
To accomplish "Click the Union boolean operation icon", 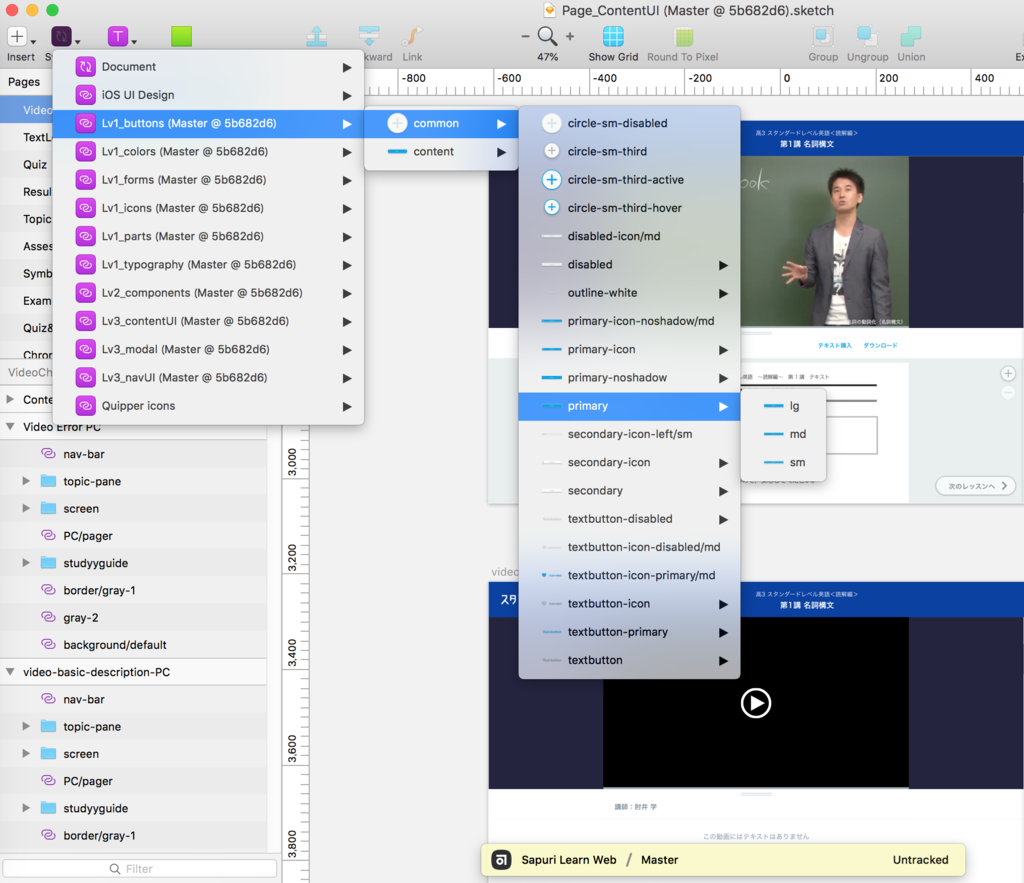I will (x=910, y=37).
